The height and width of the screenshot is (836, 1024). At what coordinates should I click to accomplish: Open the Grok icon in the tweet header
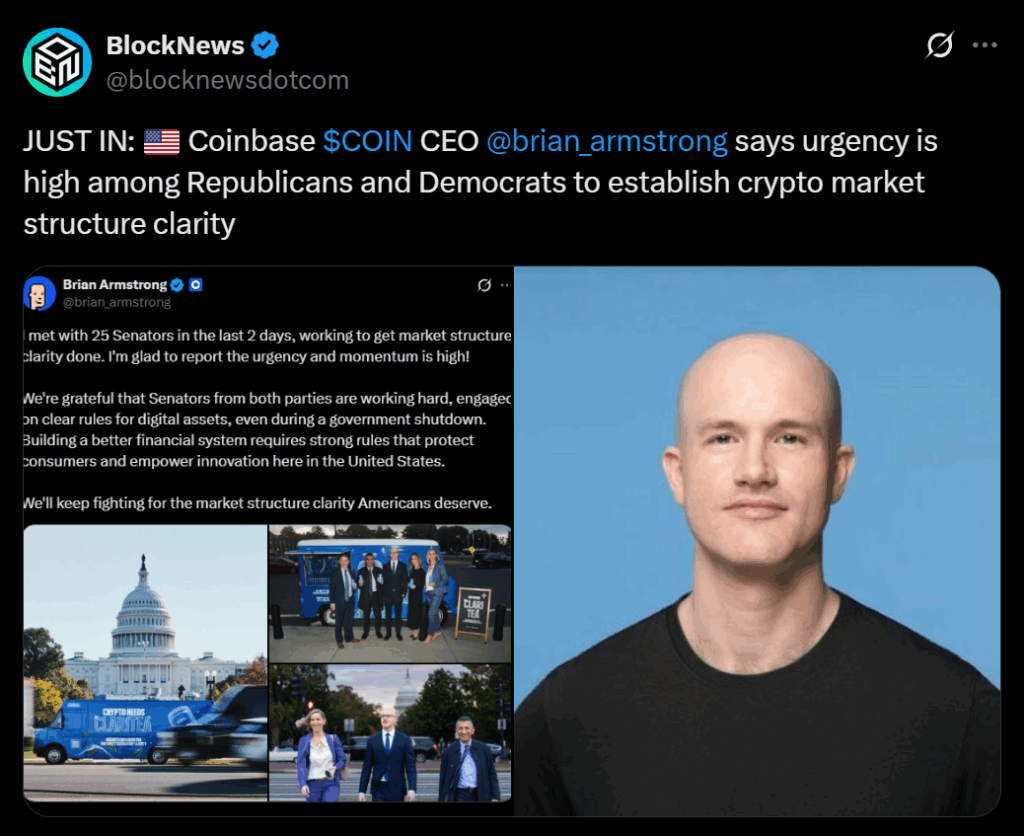[x=940, y=45]
